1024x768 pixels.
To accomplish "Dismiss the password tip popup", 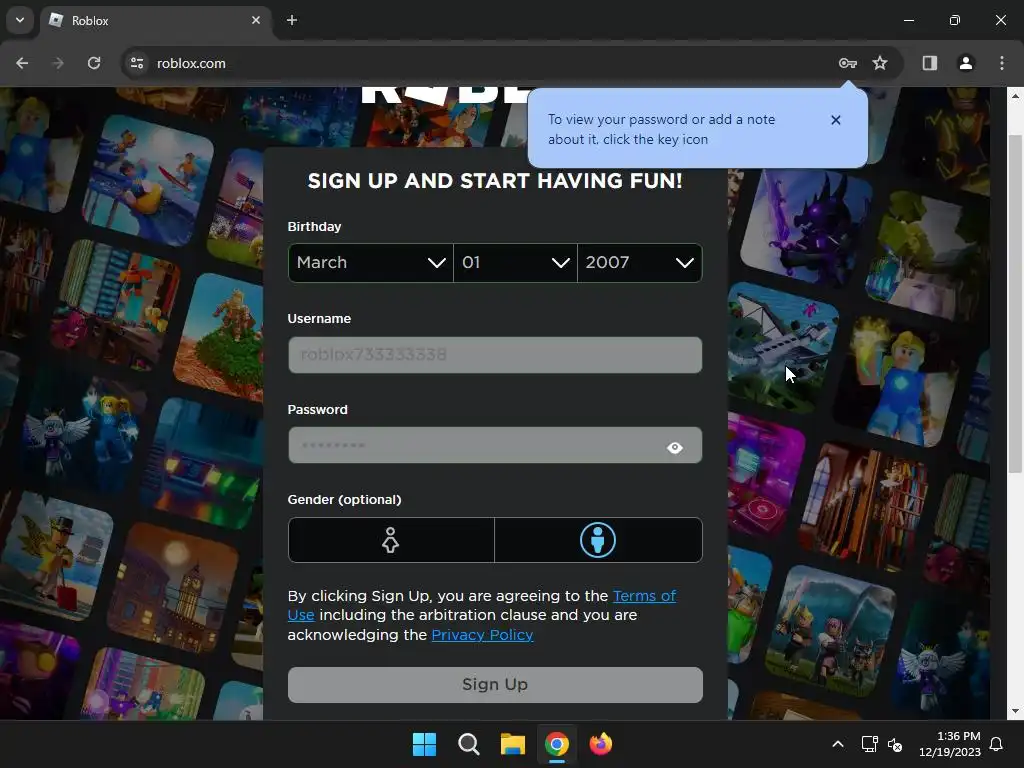I will (836, 120).
